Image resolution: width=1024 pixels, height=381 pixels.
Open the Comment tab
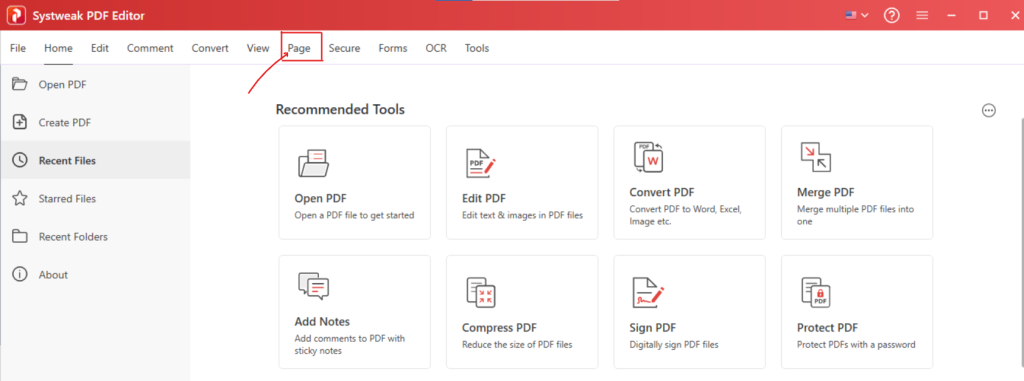150,48
